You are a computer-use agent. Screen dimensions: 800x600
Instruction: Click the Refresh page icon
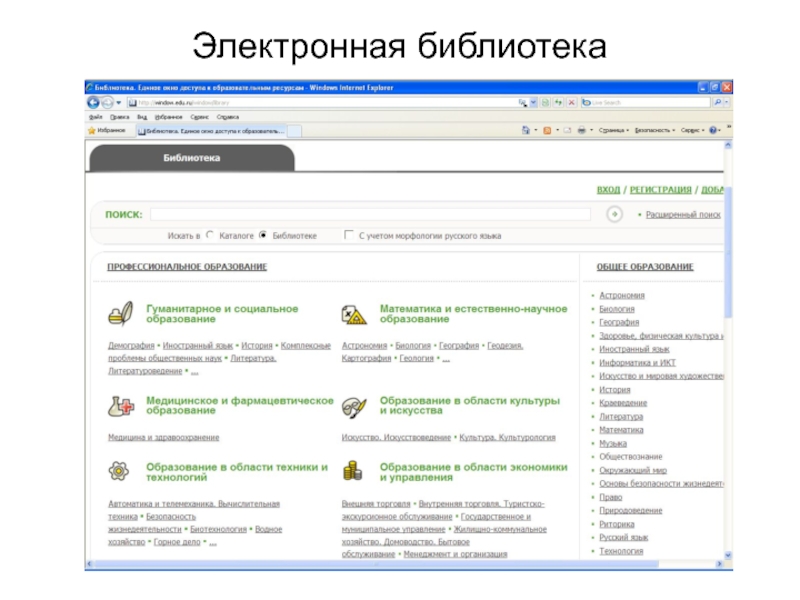(559, 103)
